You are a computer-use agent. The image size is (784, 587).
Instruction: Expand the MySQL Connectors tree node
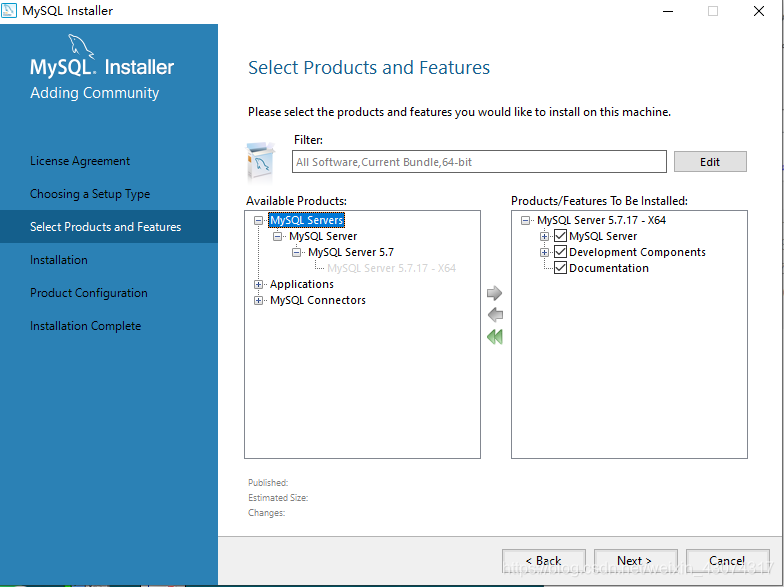[258, 300]
